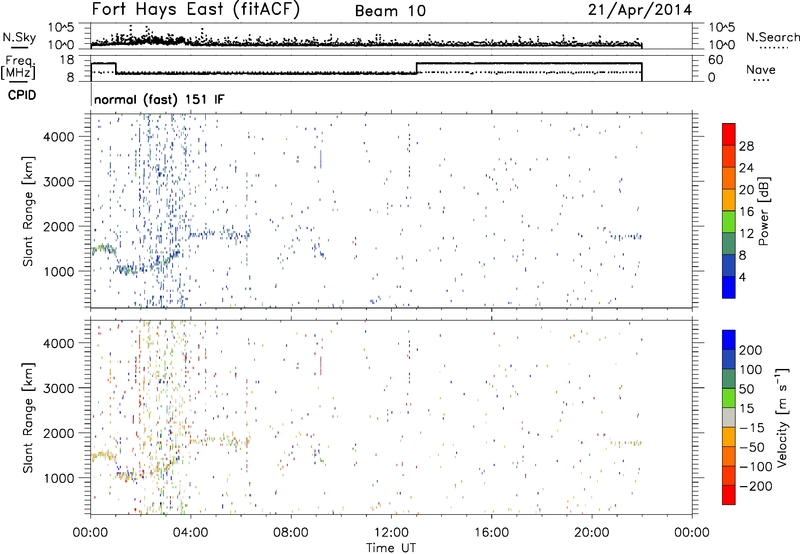Screen dimensions: 800x554
Task: Click the "Time UT" axis title
Action: (x=391, y=548)
